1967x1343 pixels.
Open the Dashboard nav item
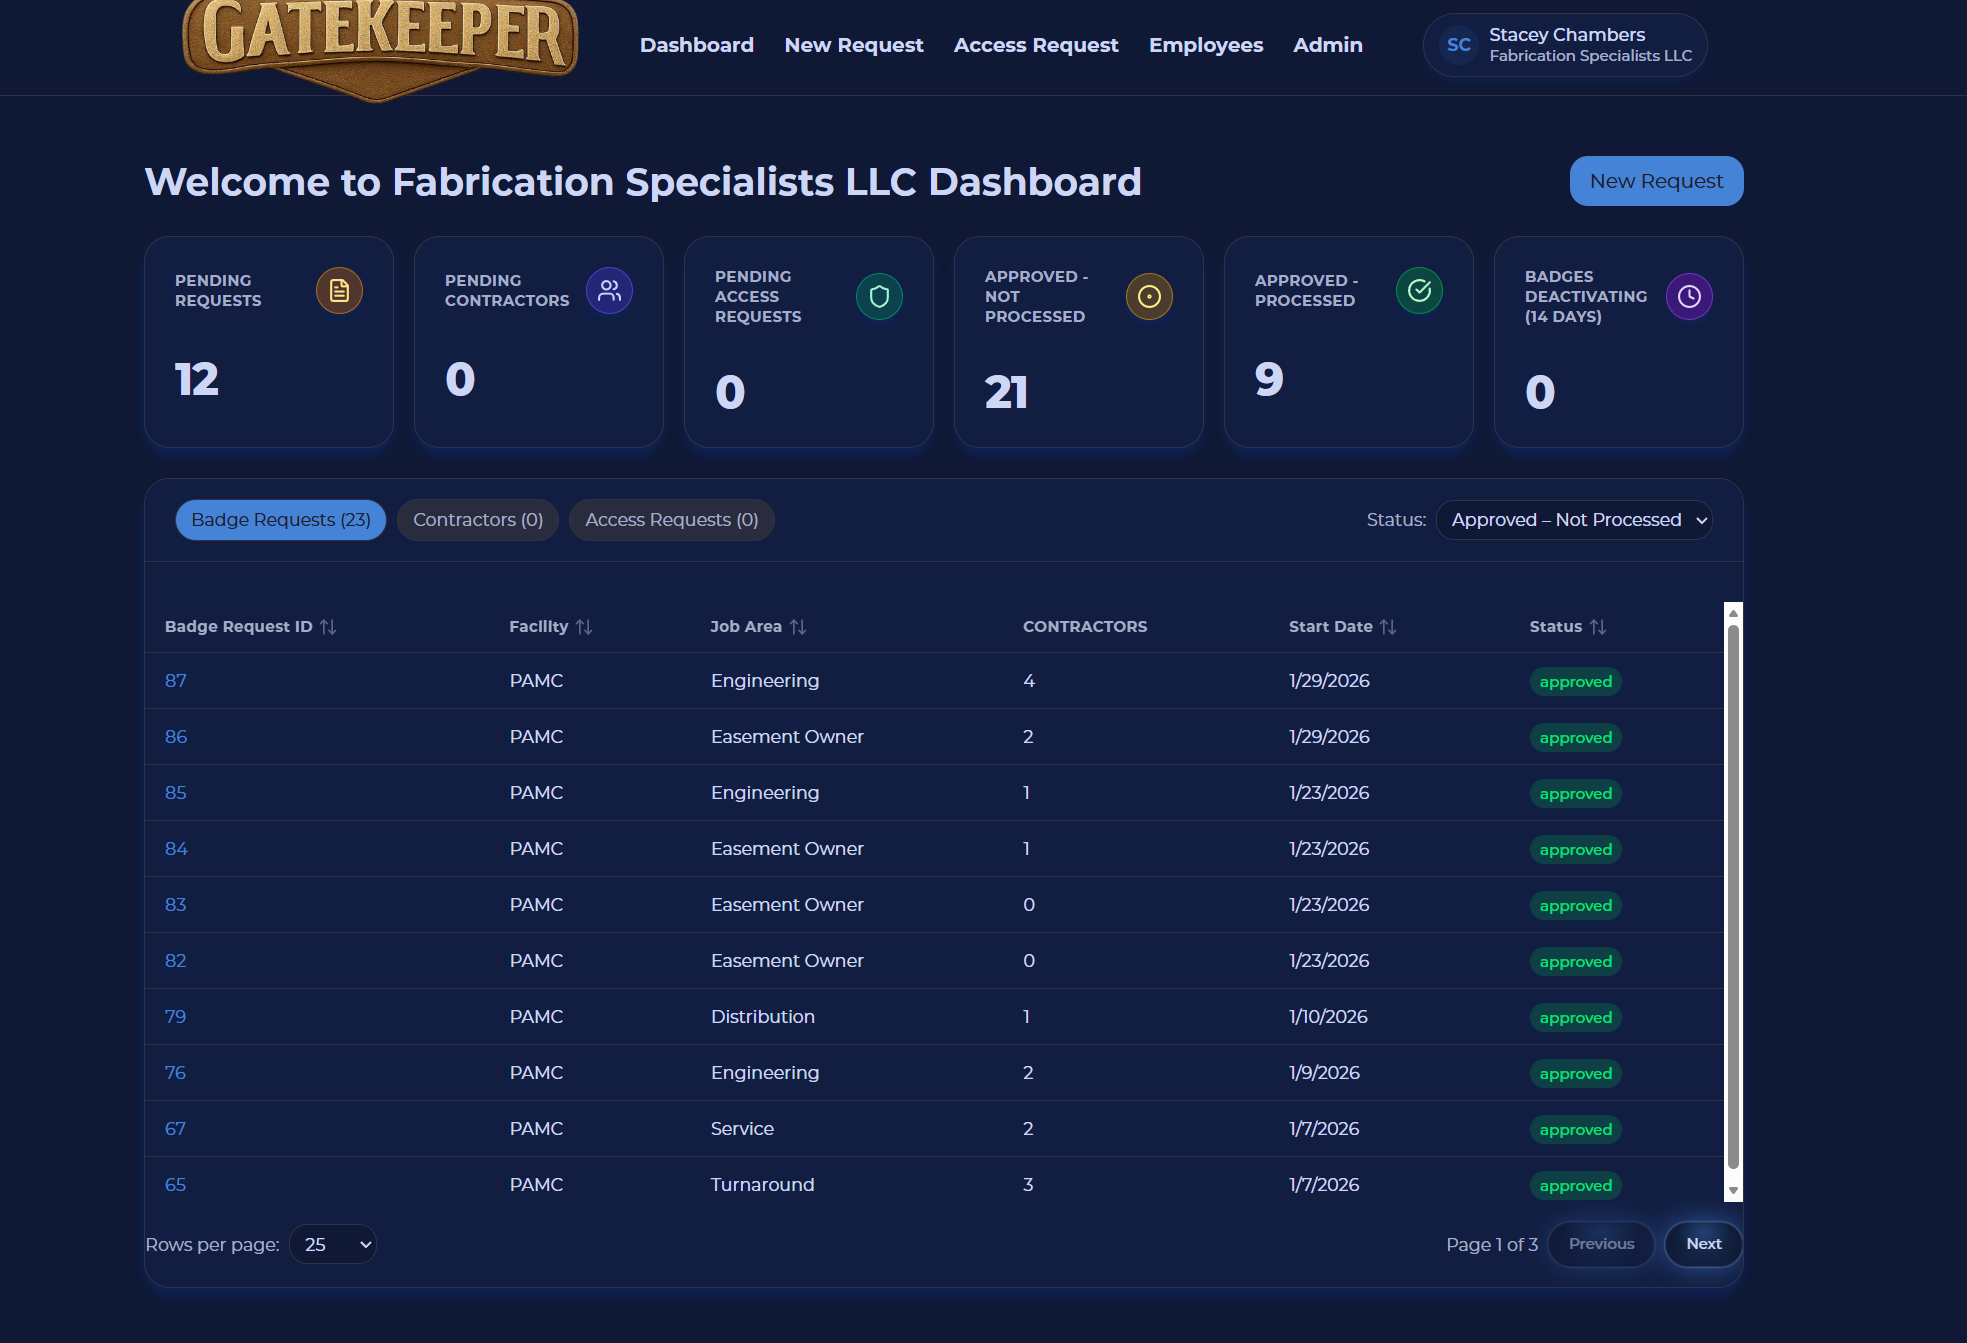coord(697,45)
